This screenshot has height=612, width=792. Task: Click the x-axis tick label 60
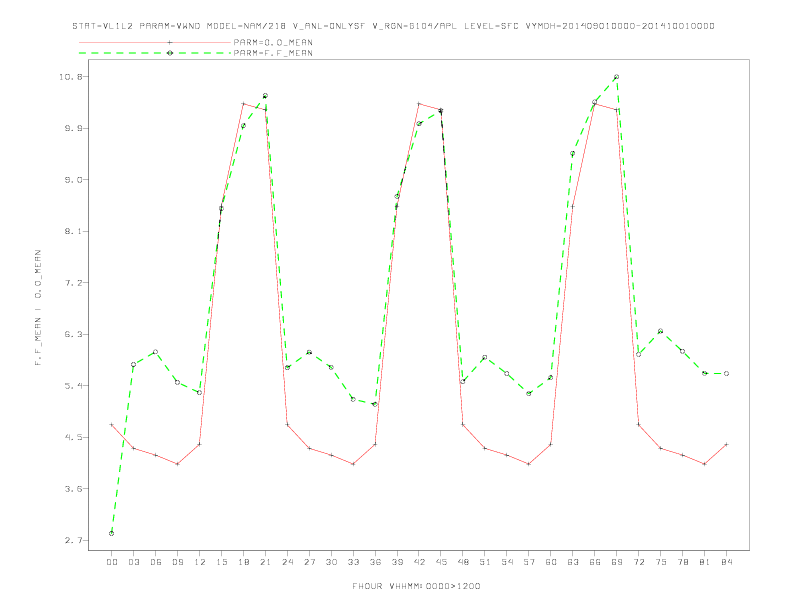[x=551, y=562]
